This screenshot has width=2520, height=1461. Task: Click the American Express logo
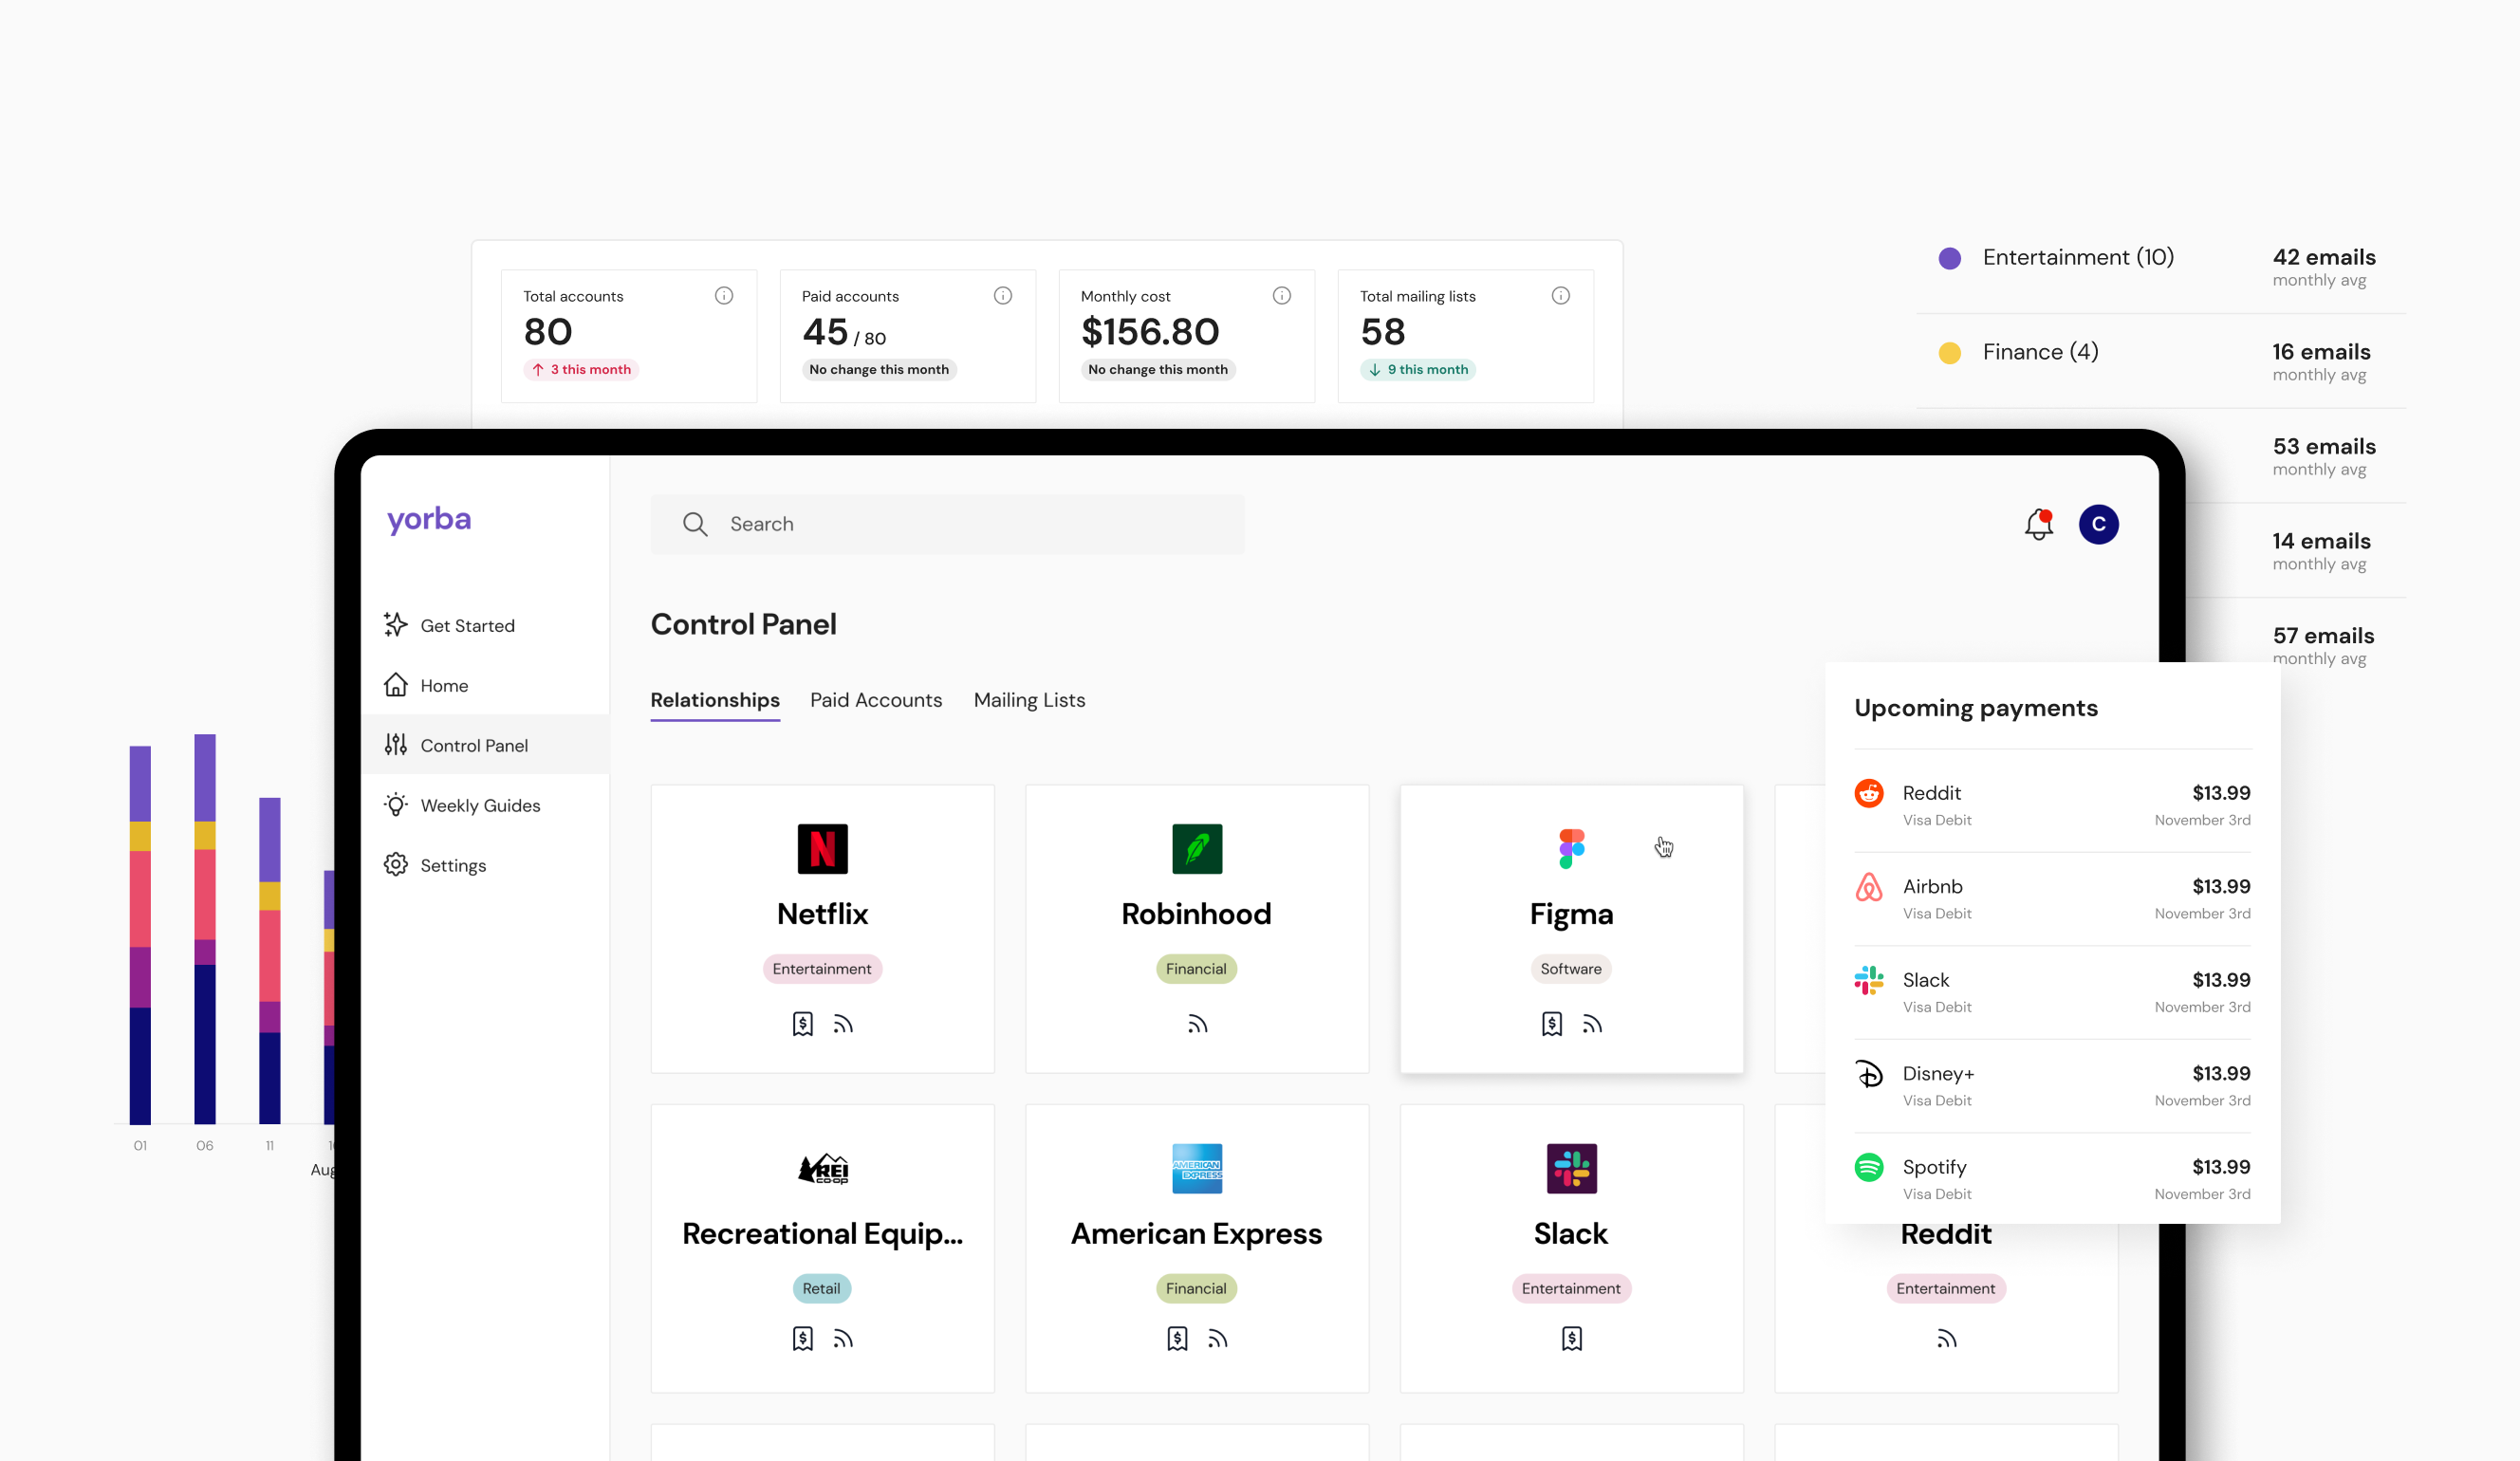click(1197, 1168)
